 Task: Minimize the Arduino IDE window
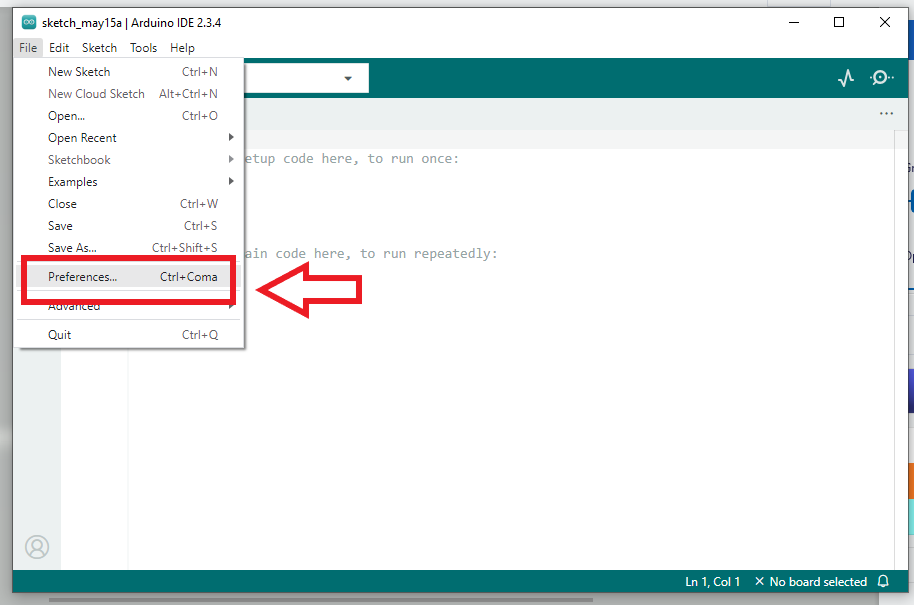pyautogui.click(x=794, y=23)
